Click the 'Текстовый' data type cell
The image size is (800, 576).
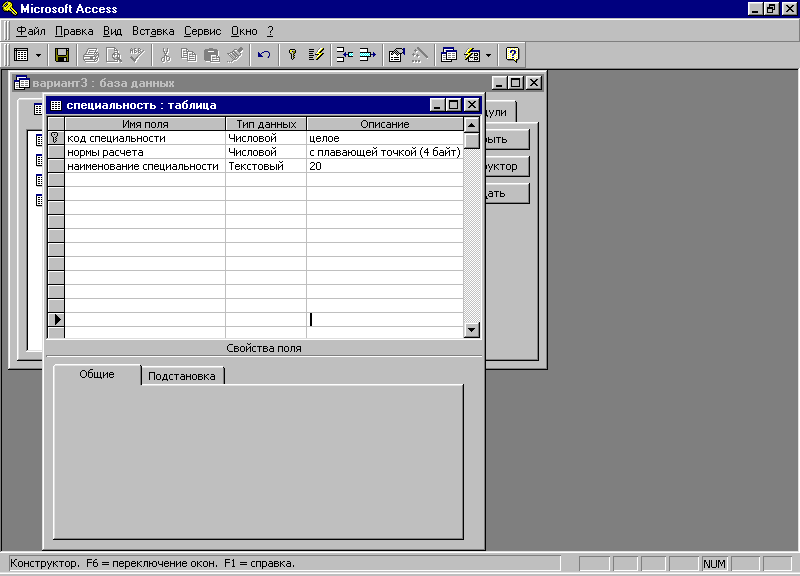266,166
